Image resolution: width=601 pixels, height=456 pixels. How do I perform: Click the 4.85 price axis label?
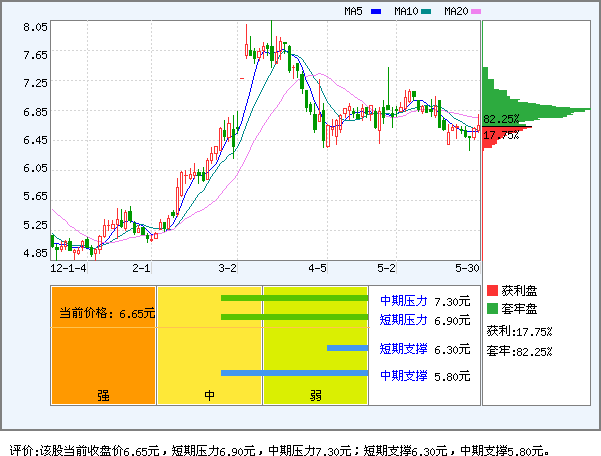(35, 253)
